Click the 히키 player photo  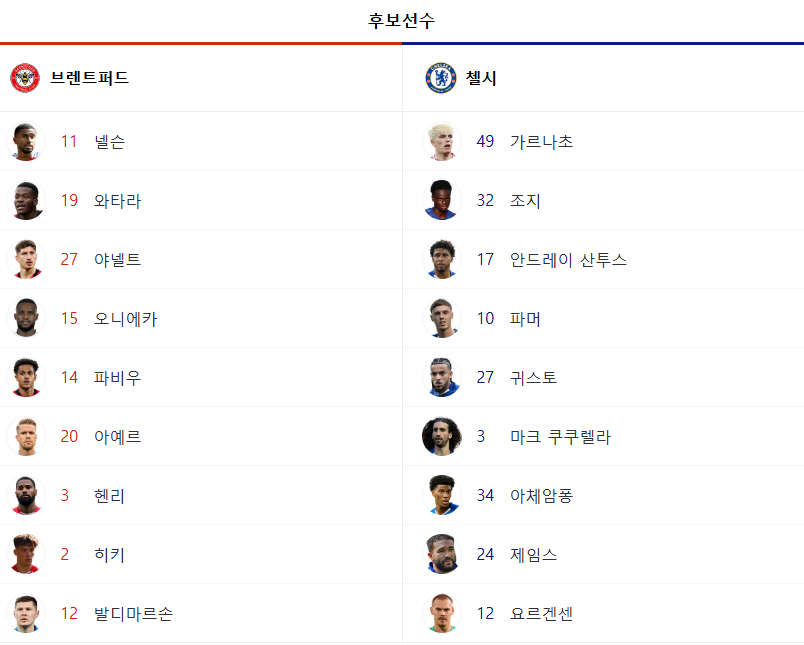(26, 554)
